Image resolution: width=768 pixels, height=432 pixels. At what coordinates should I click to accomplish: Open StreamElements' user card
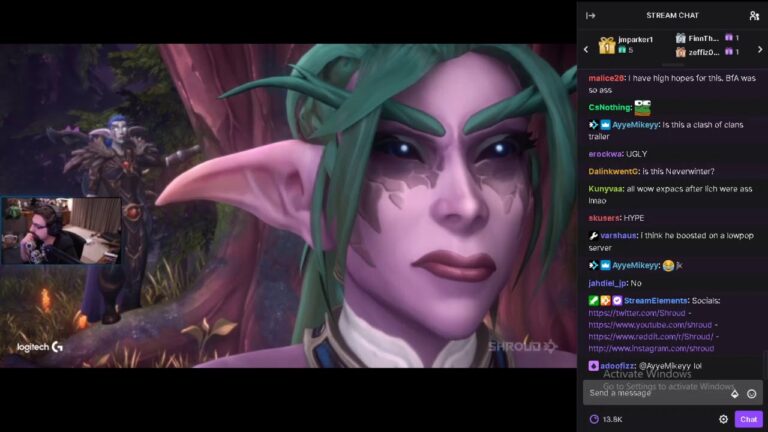pos(656,301)
